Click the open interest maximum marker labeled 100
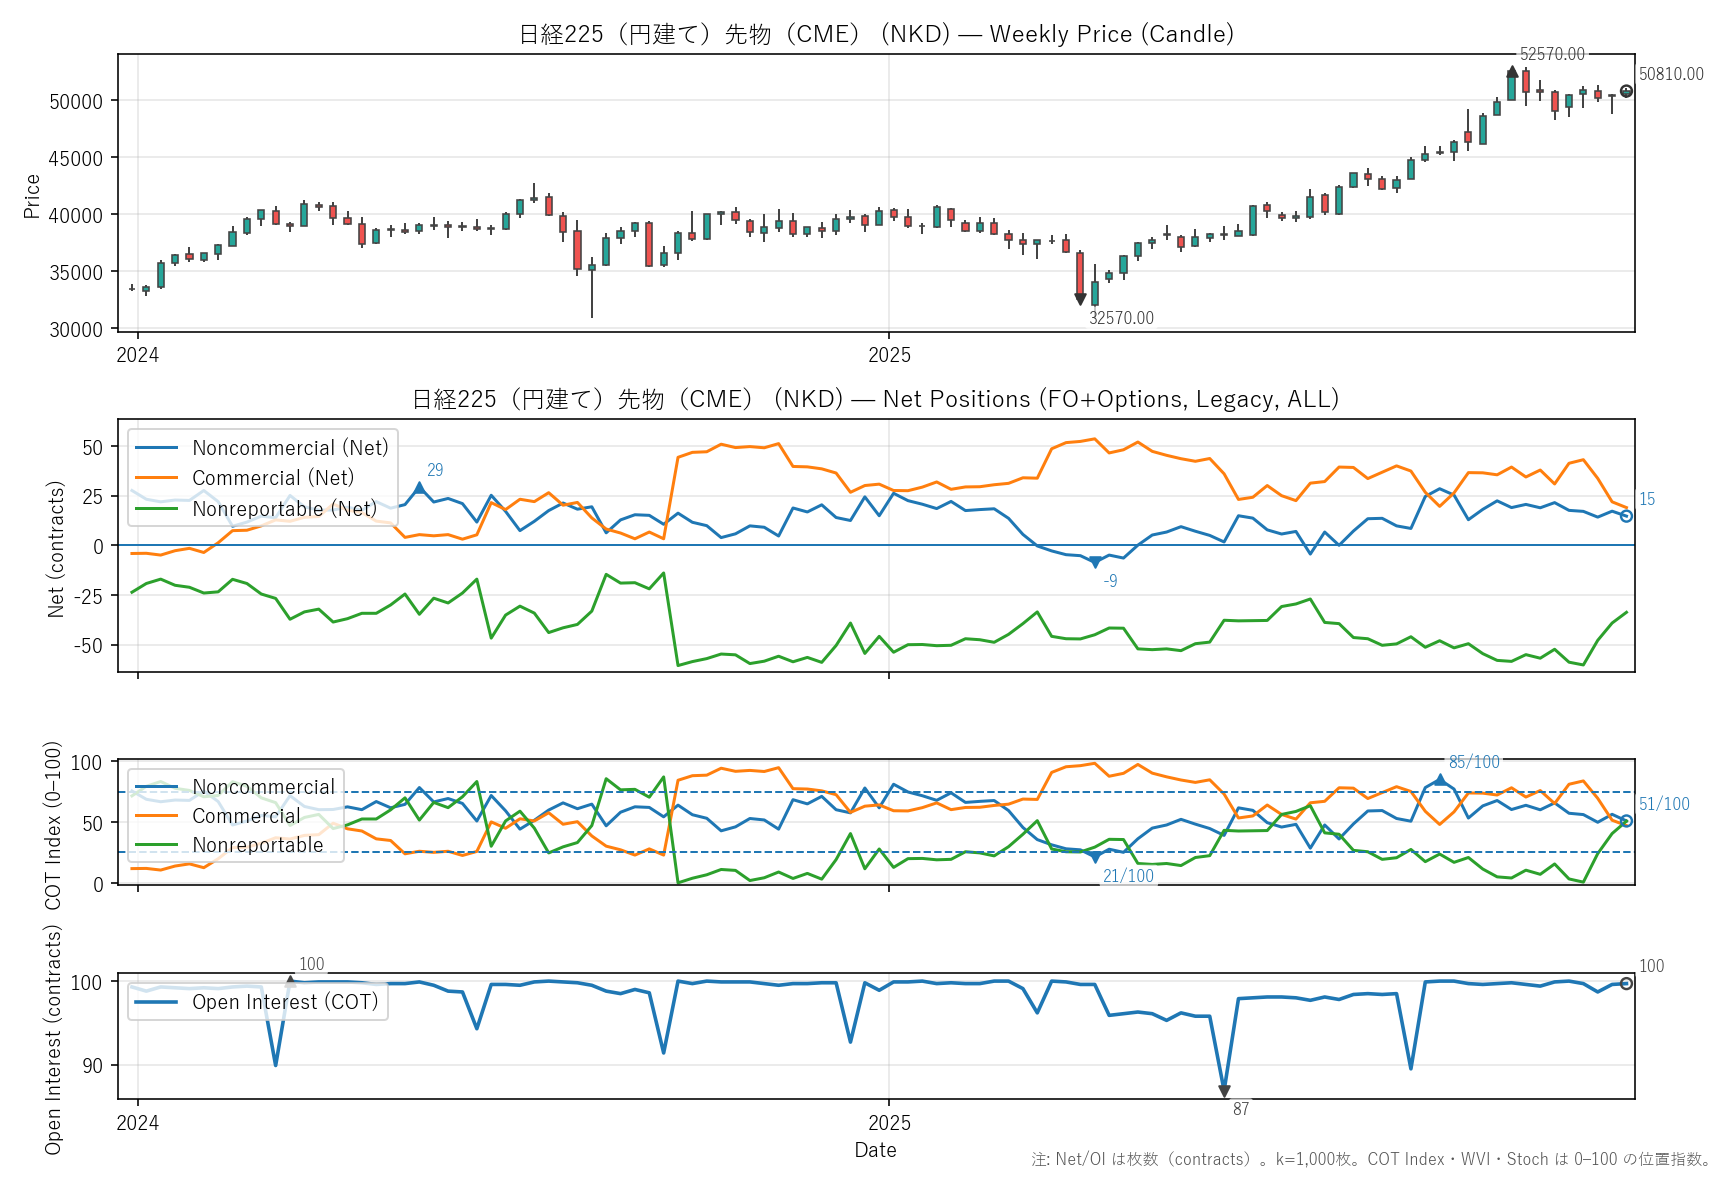Screen dimensions: 1728x1180 coord(290,981)
